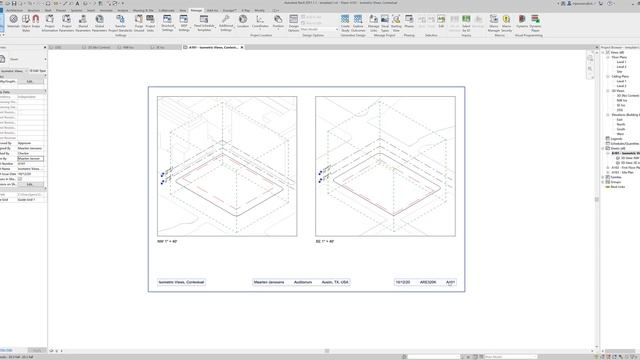
Task: Switch to the Modify ribbon tab
Action: tap(260, 10)
